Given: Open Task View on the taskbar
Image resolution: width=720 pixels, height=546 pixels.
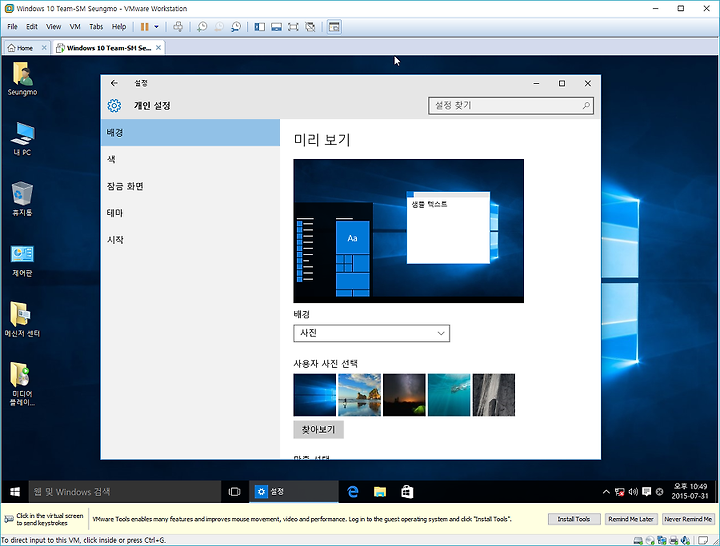Looking at the screenshot, I should point(234,492).
